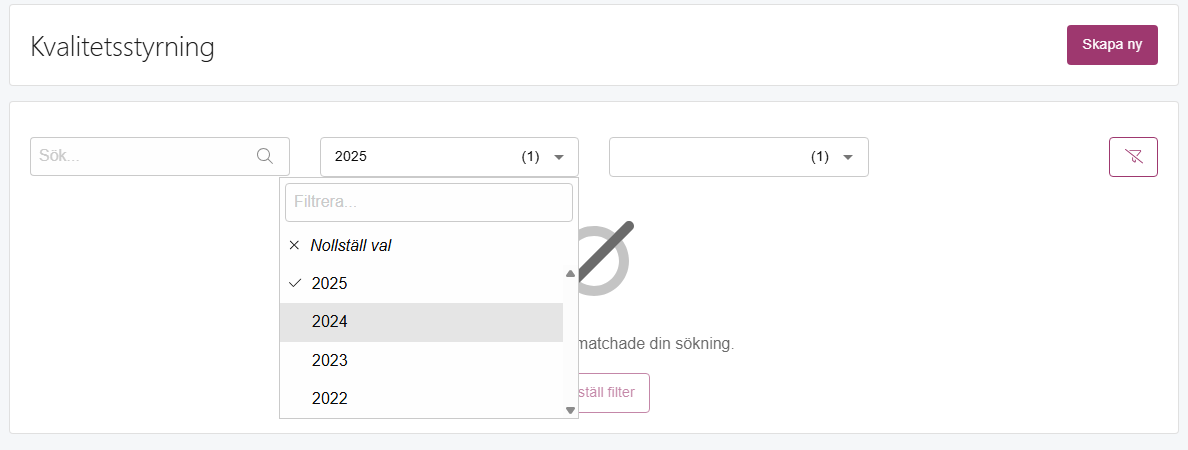This screenshot has width=1188, height=450.
Task: Select 2024 in the year list
Action: [x=421, y=322]
